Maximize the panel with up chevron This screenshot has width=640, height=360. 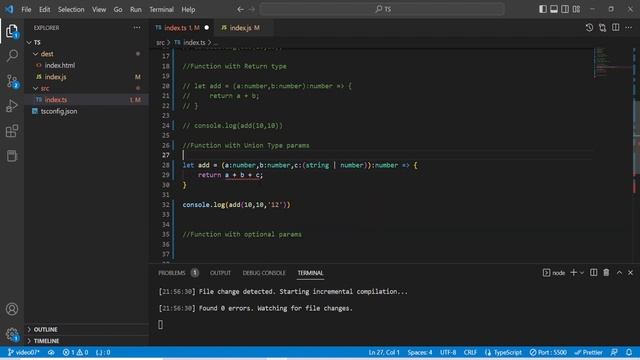pos(619,272)
